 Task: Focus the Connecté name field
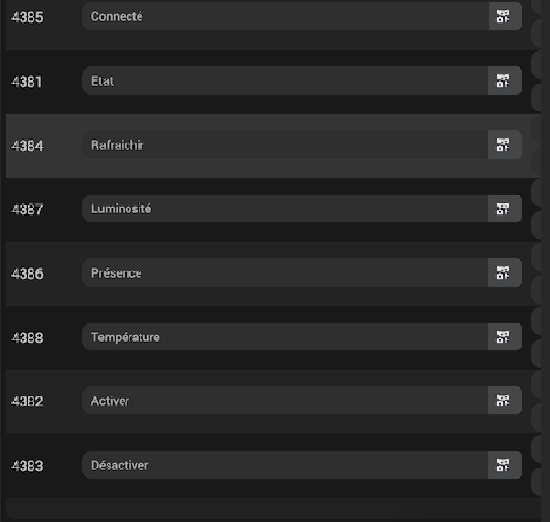click(285, 16)
